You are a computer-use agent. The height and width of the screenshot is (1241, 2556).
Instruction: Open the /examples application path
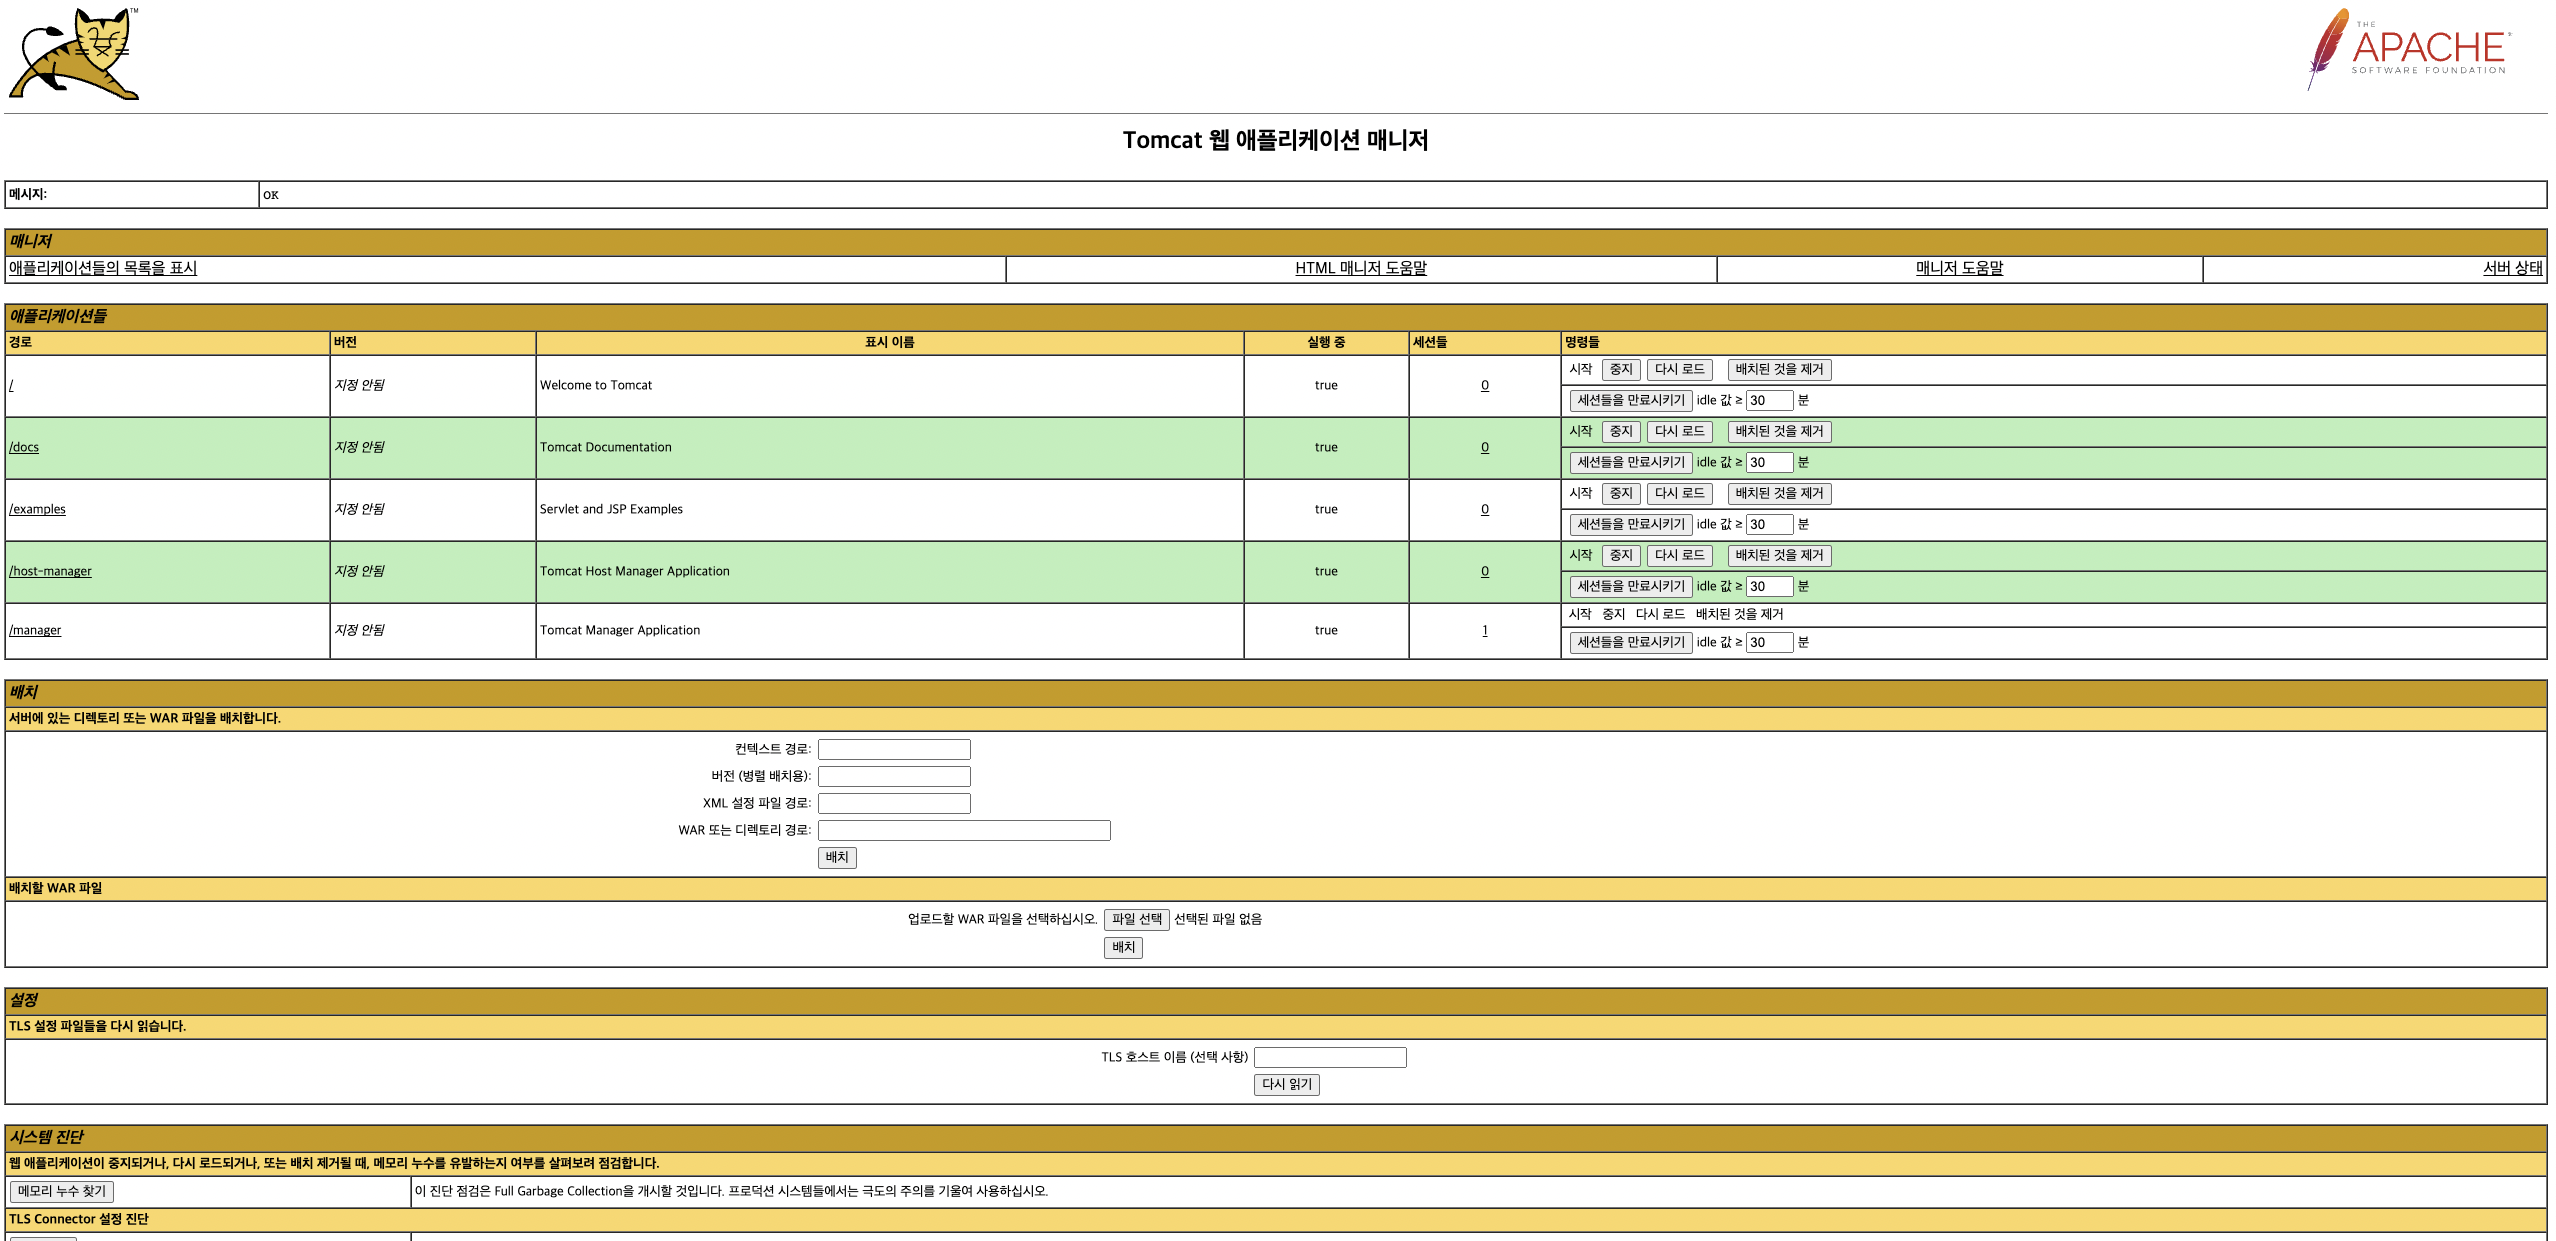pyautogui.click(x=37, y=509)
